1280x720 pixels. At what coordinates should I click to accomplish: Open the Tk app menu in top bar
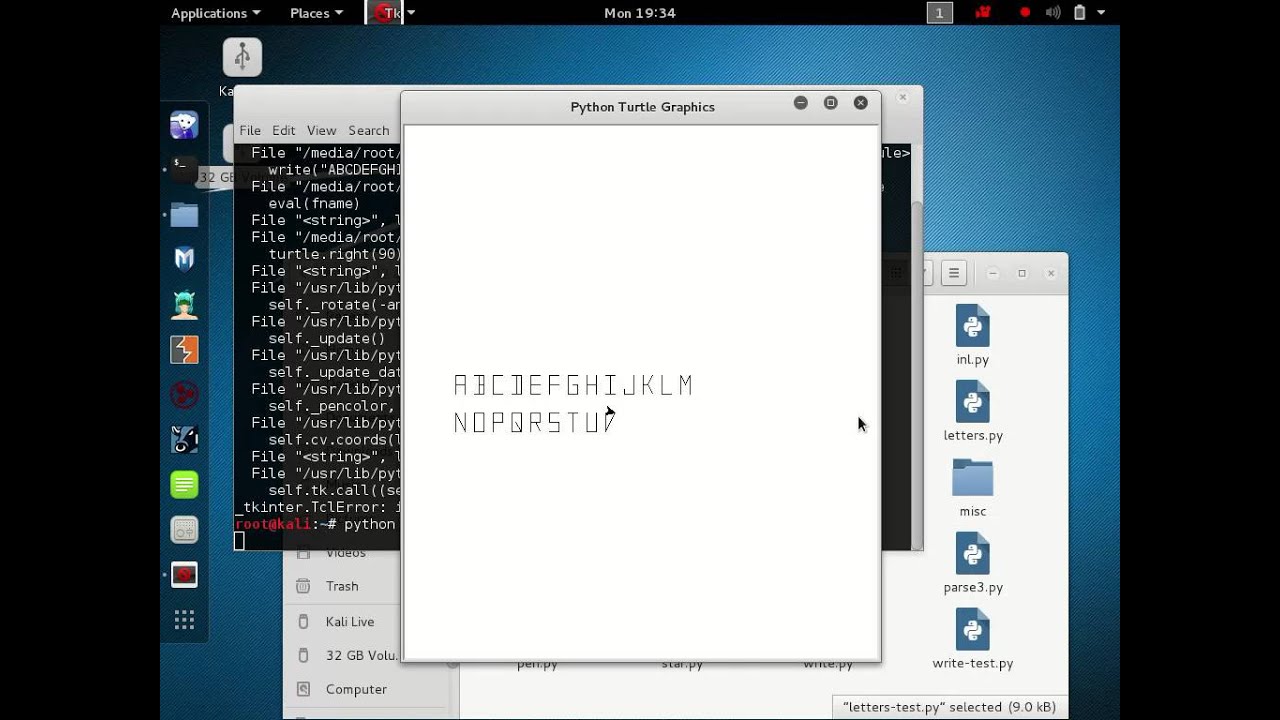point(393,13)
